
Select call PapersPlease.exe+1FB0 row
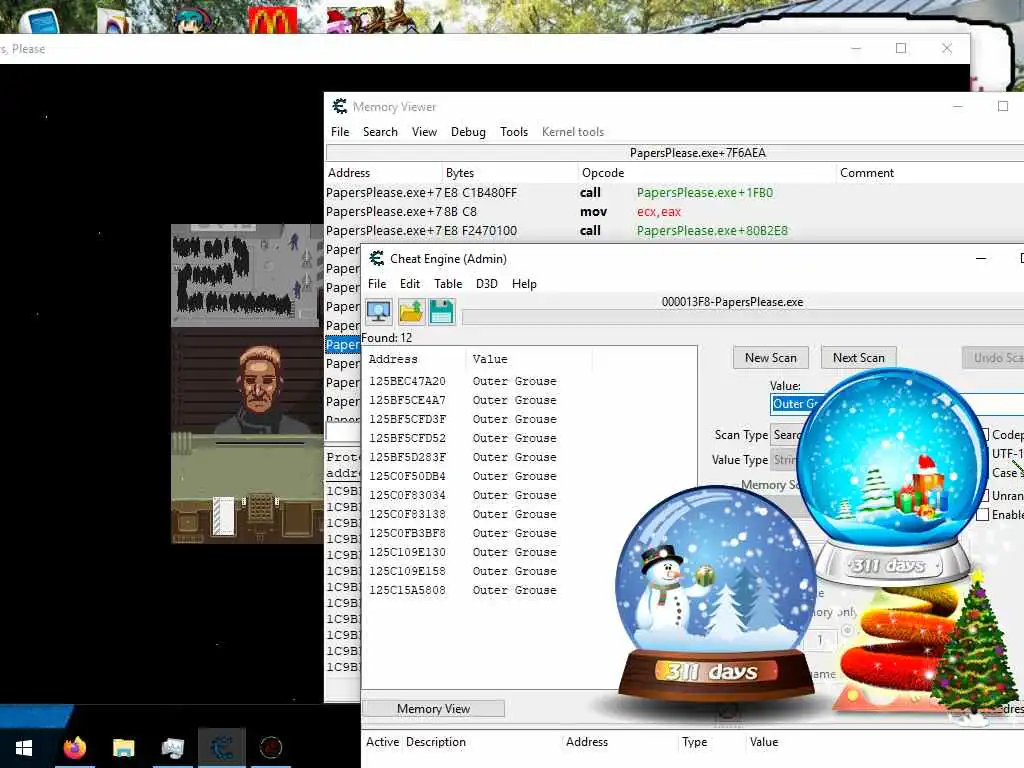coord(675,193)
